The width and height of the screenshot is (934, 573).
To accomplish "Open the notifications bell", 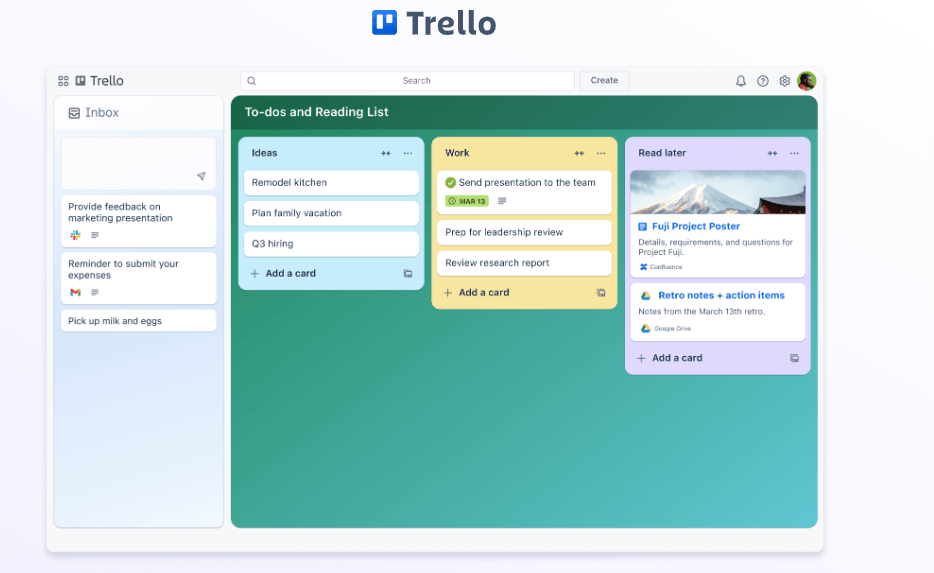I will coord(740,81).
